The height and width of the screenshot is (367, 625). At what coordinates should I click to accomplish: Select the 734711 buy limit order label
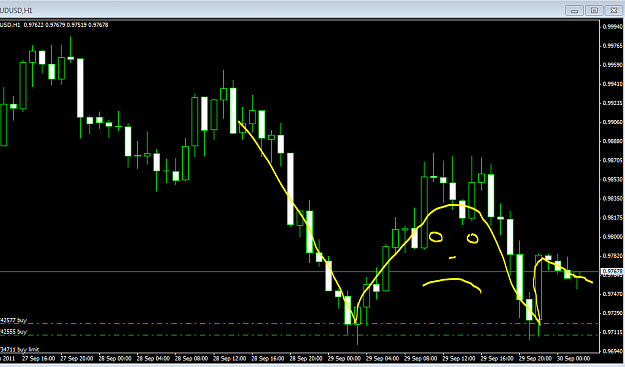(20, 349)
